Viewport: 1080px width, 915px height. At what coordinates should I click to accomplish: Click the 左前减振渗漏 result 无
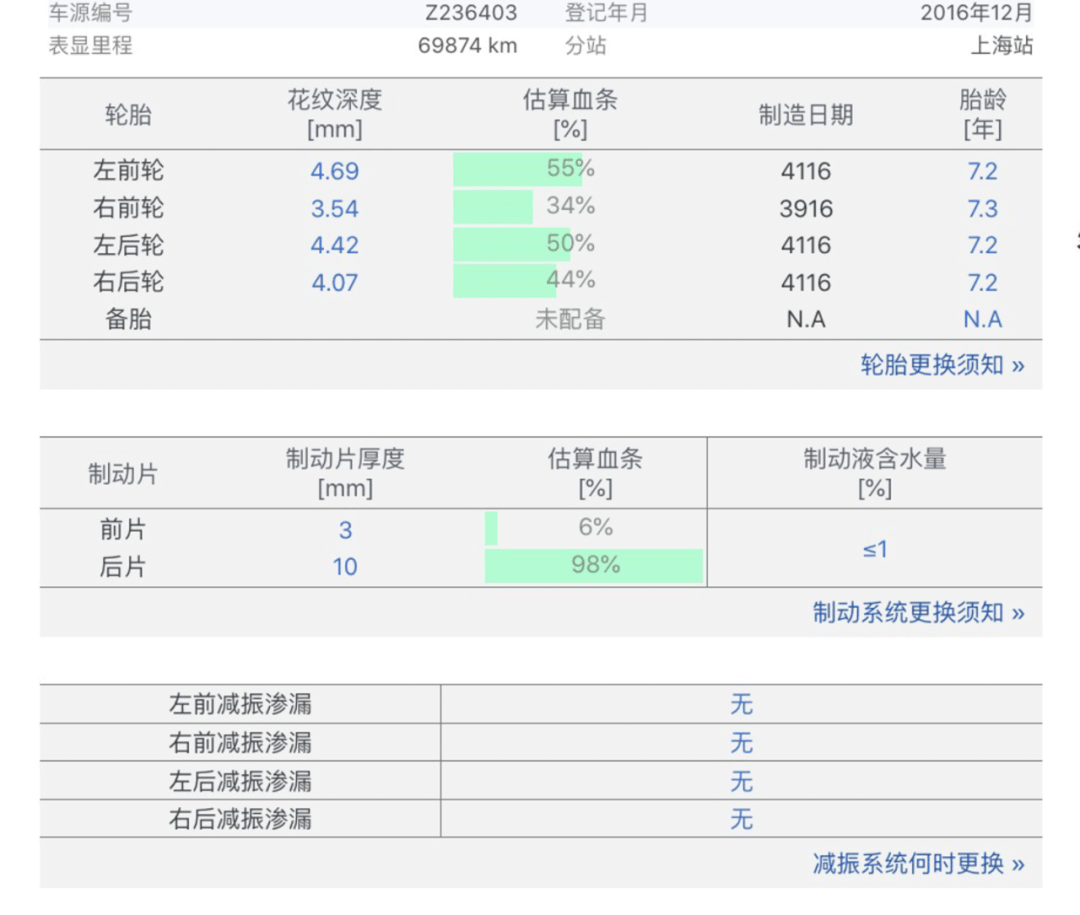(741, 705)
